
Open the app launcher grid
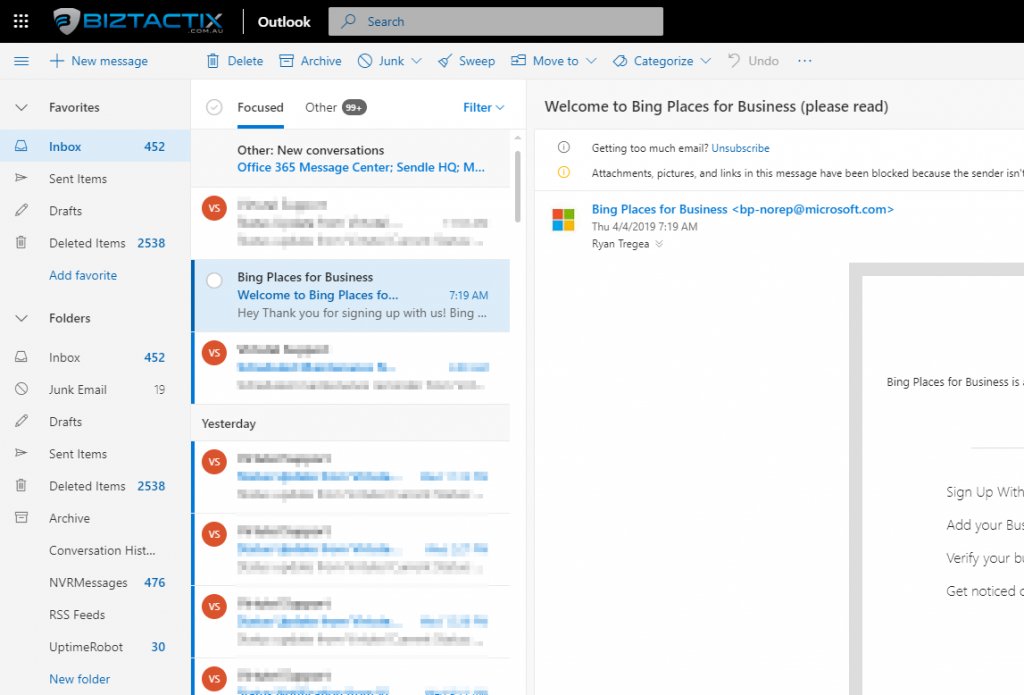[x=21, y=22]
